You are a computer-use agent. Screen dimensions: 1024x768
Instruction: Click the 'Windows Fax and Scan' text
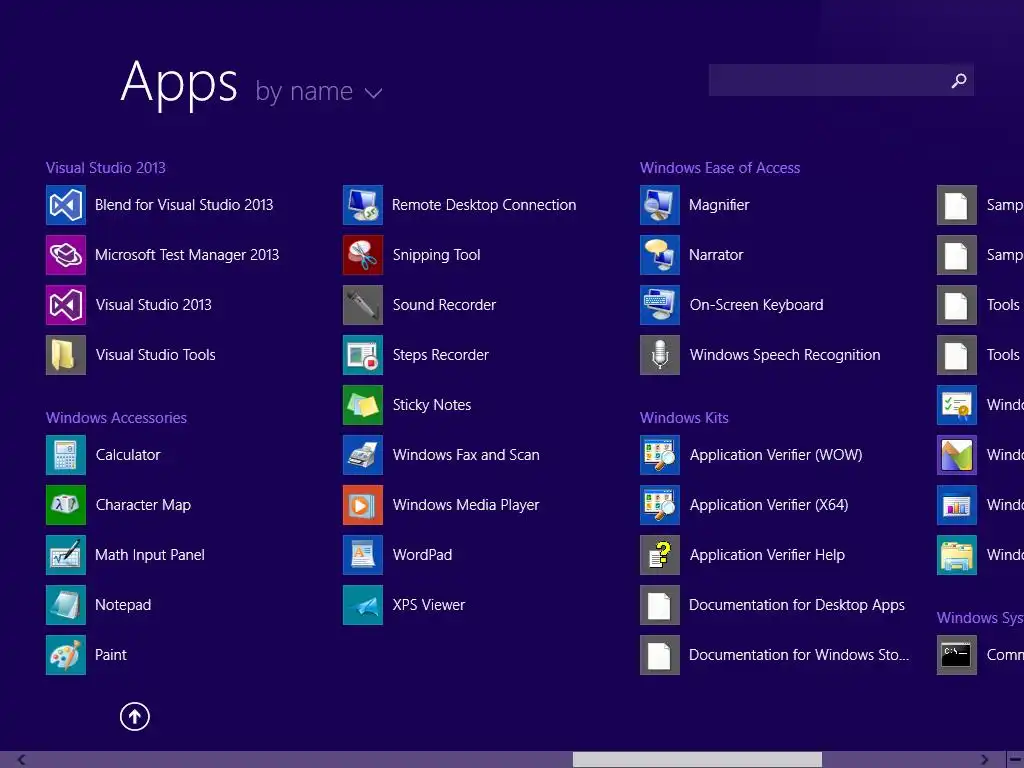466,455
